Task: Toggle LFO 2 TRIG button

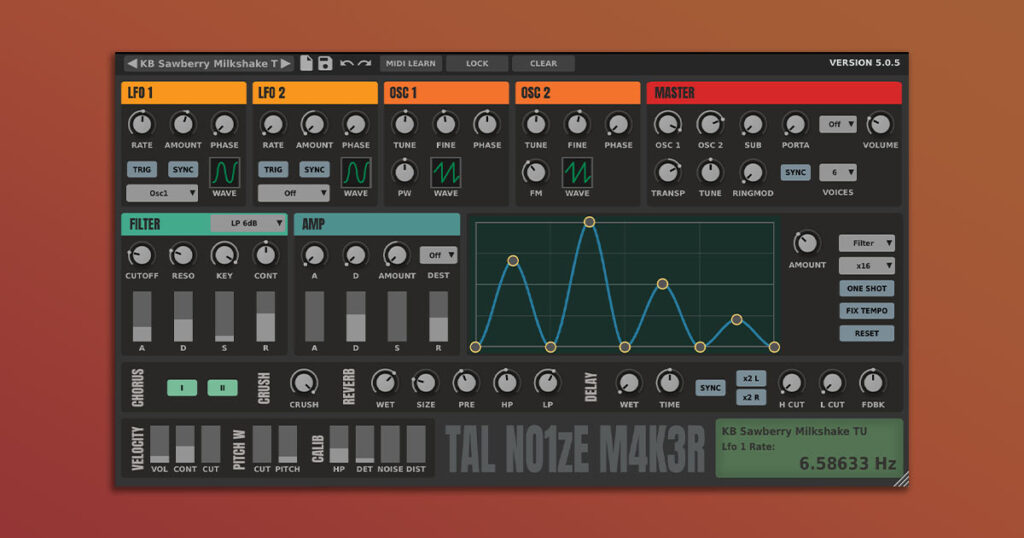Action: pyautogui.click(x=273, y=170)
